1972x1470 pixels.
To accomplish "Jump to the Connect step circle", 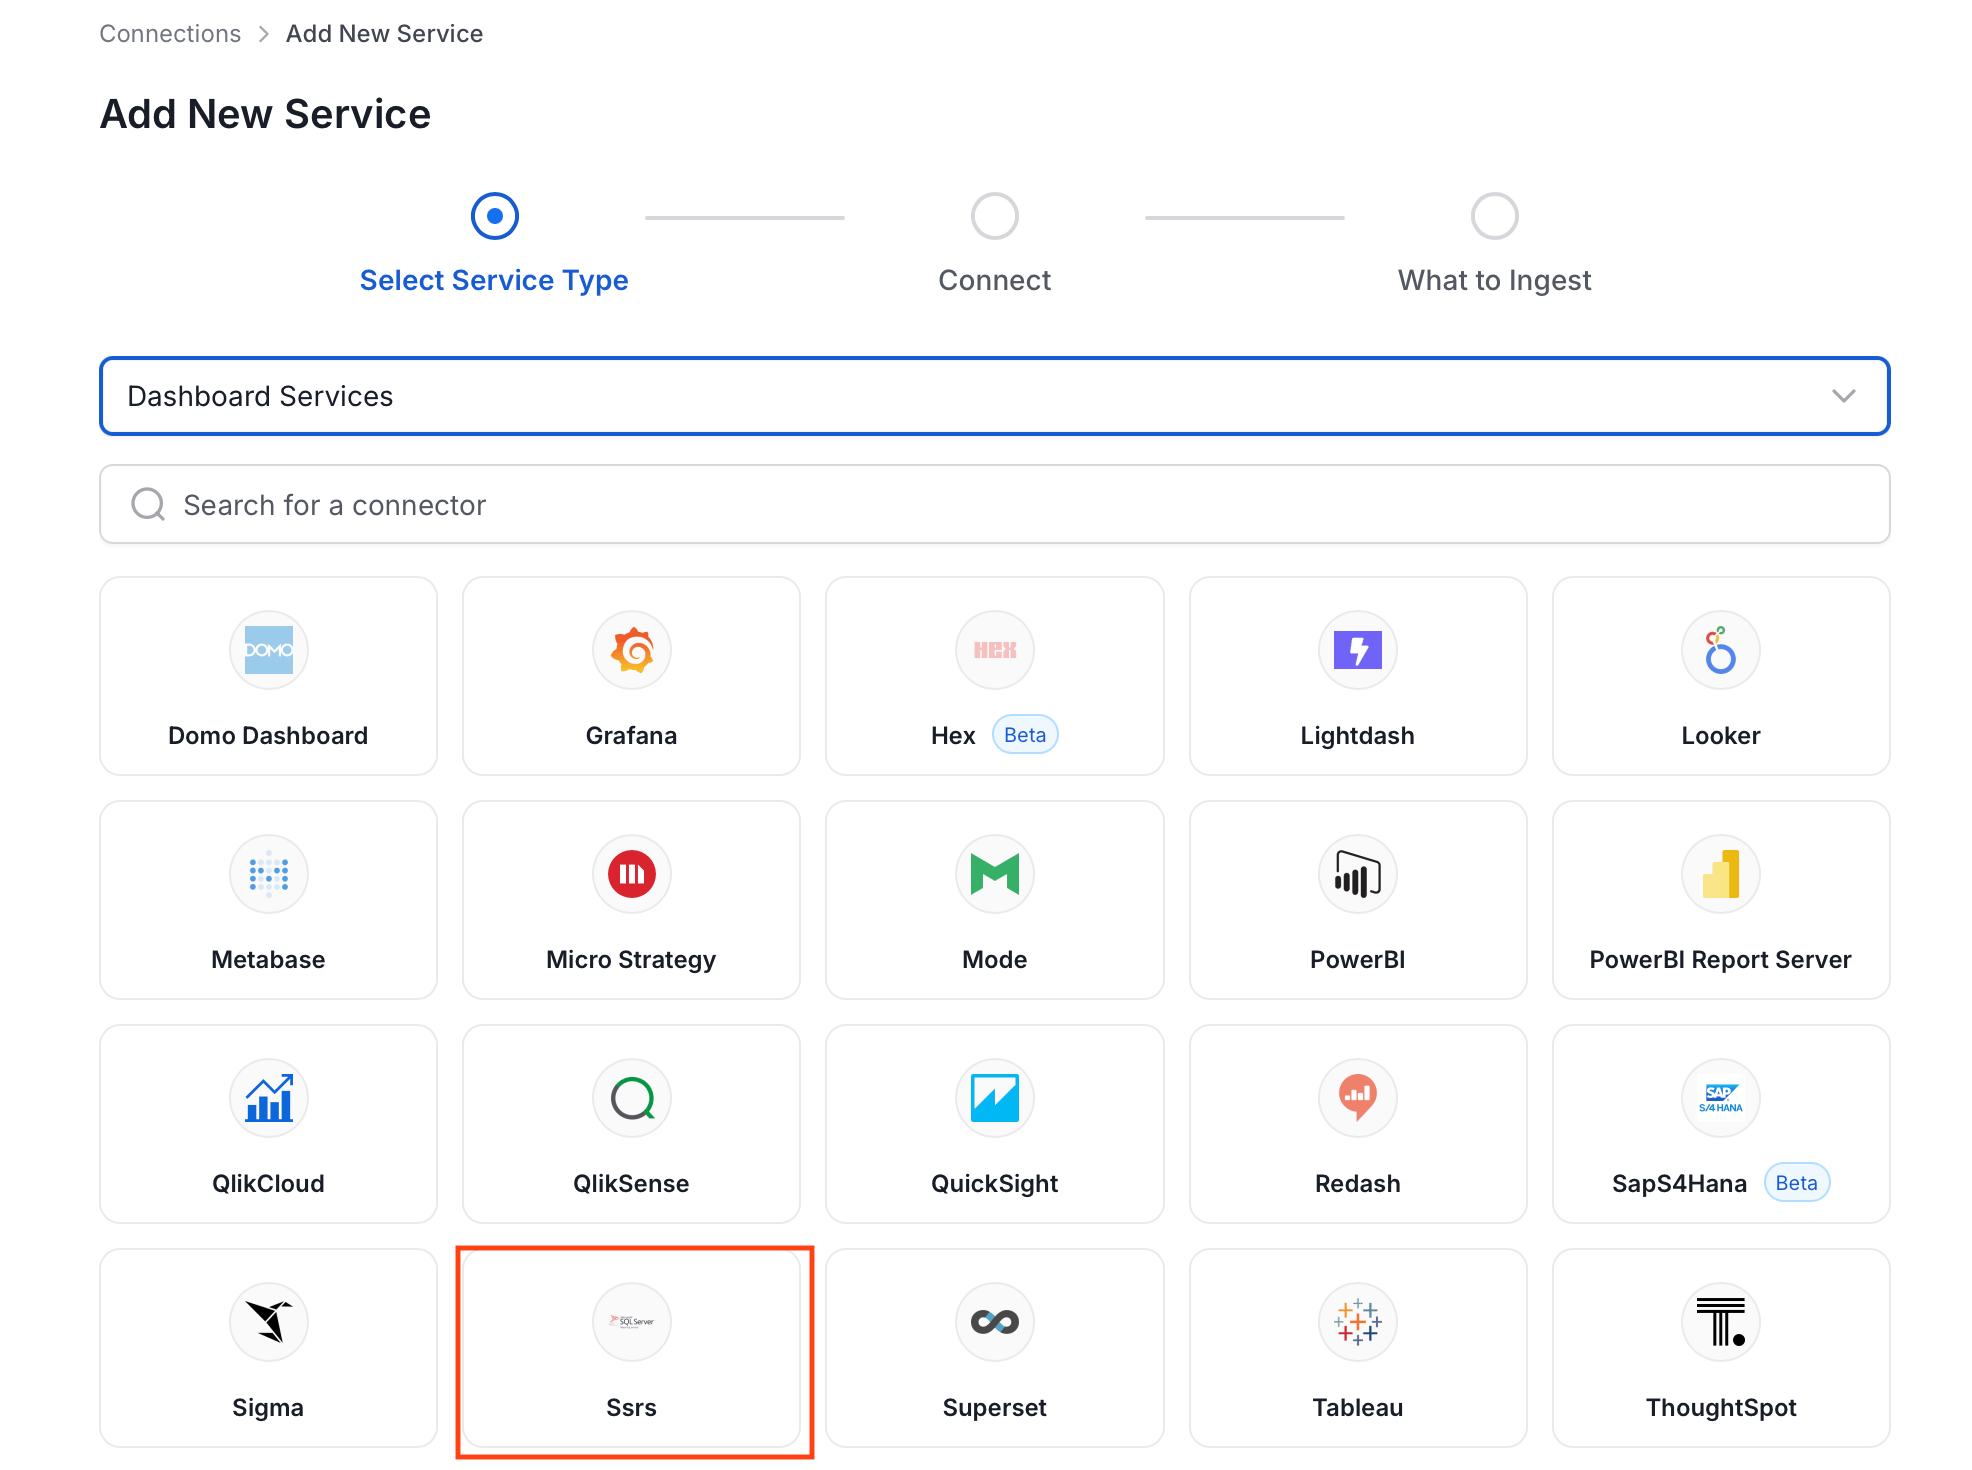I will pyautogui.click(x=995, y=216).
